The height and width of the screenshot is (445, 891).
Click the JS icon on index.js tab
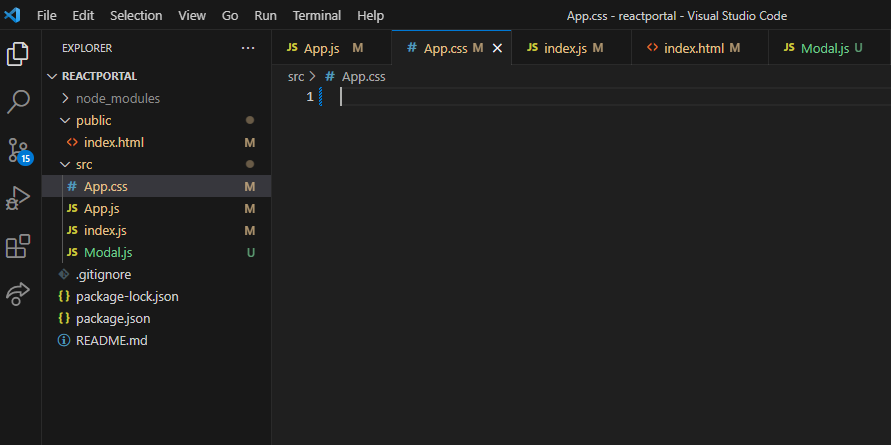tap(532, 48)
